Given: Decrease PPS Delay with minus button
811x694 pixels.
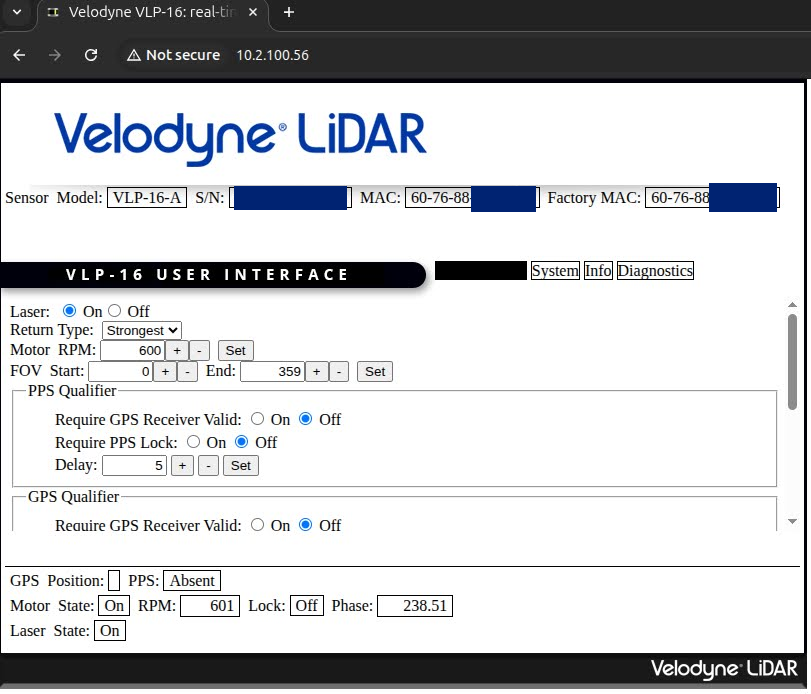Looking at the screenshot, I should coord(208,465).
